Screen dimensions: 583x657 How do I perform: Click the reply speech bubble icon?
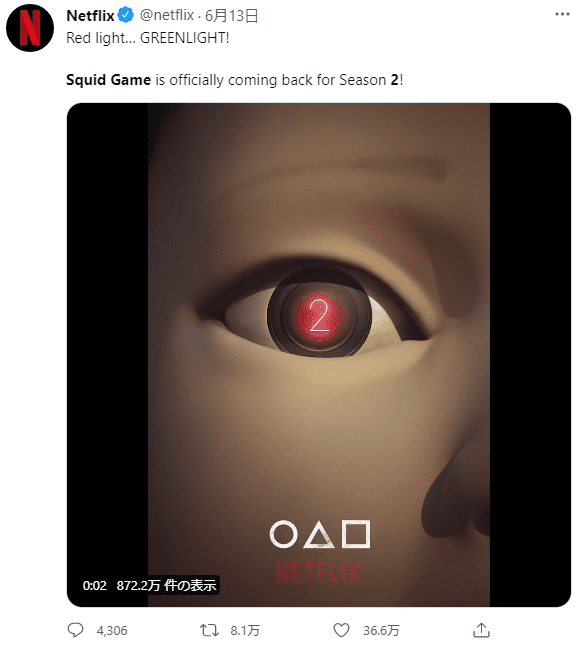75,630
